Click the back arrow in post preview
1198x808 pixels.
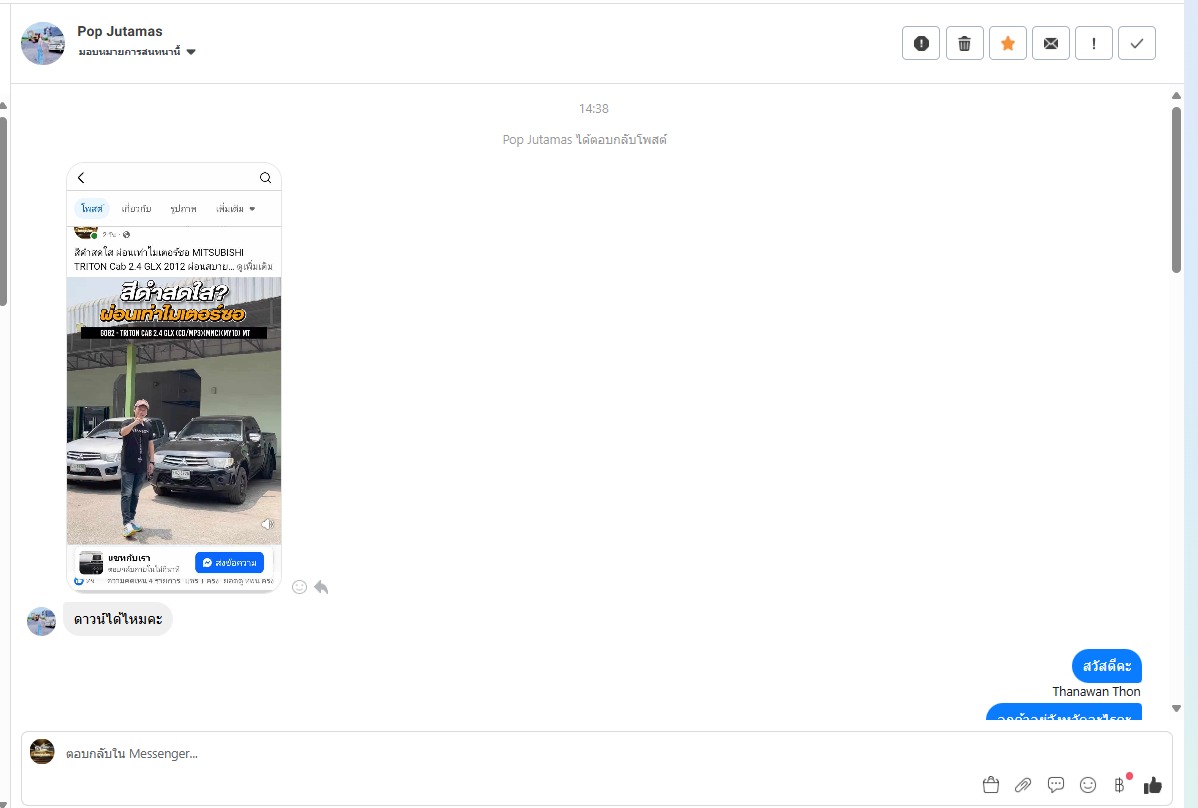(81, 178)
